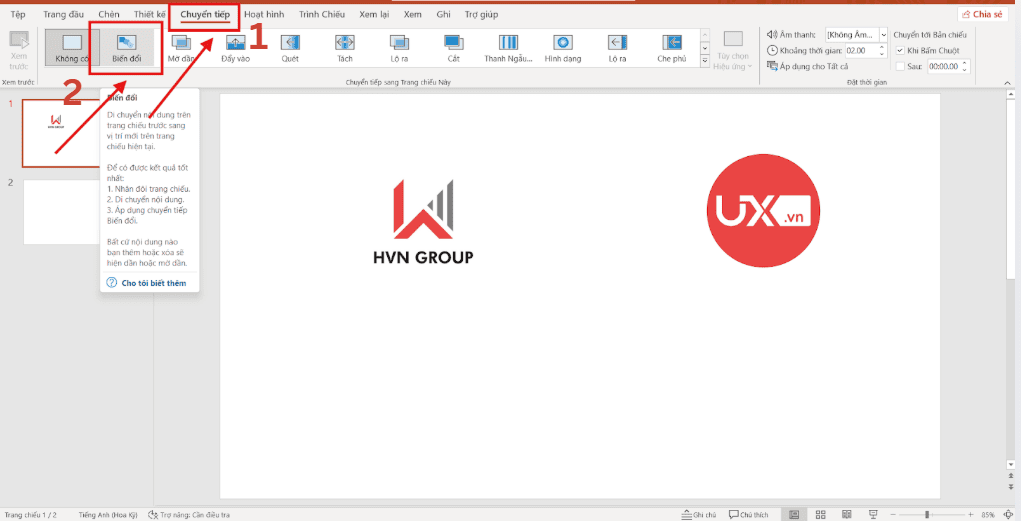1021x521 pixels.
Task: Switch to Slide Sorter view in status bar
Action: [x=820, y=514]
